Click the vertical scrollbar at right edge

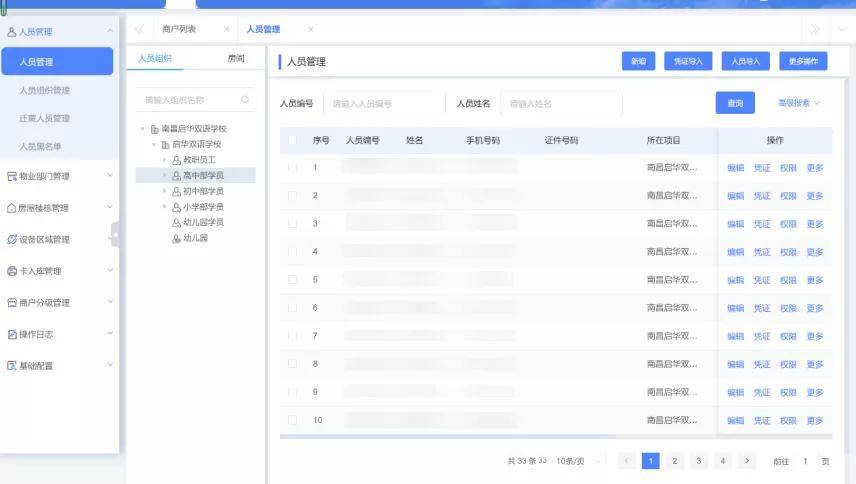click(x=847, y=265)
